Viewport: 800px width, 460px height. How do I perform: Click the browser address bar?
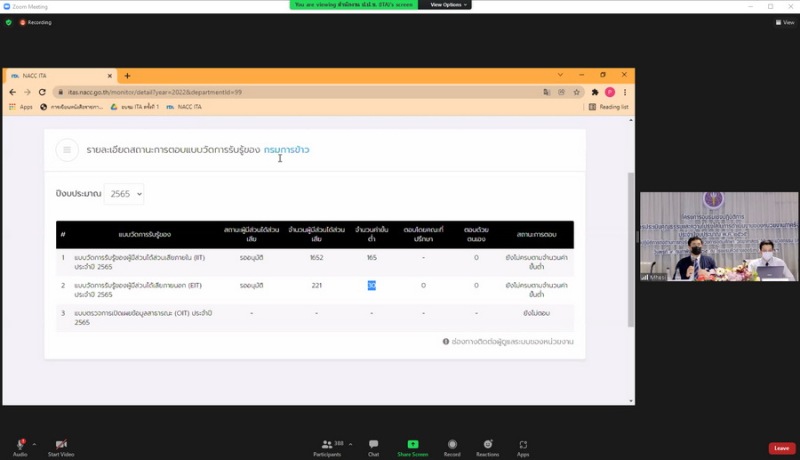pos(300,92)
